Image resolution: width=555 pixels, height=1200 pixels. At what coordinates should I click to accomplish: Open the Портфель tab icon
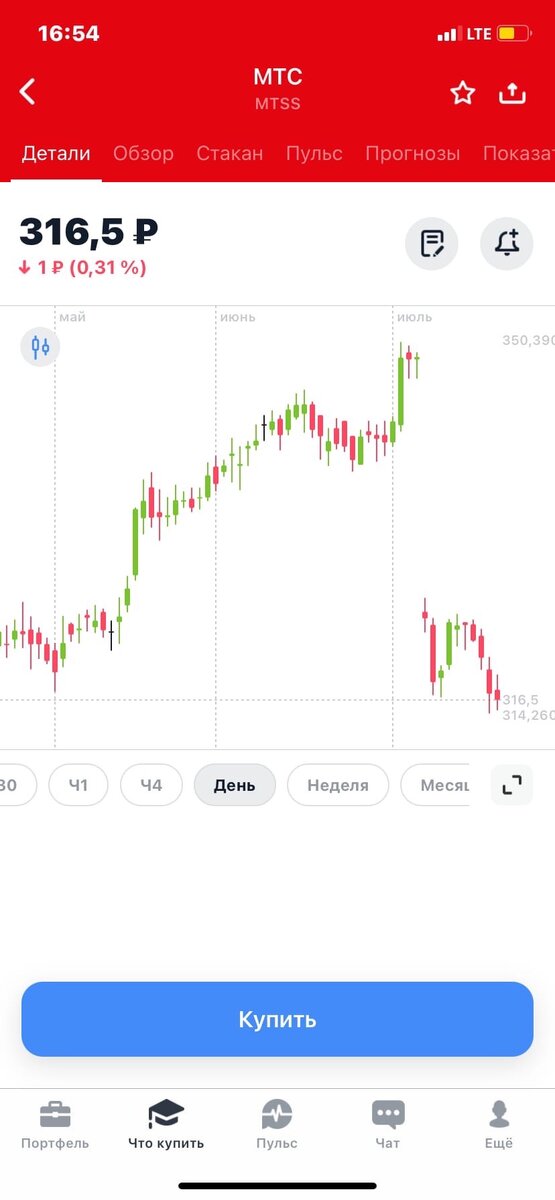(55, 1125)
